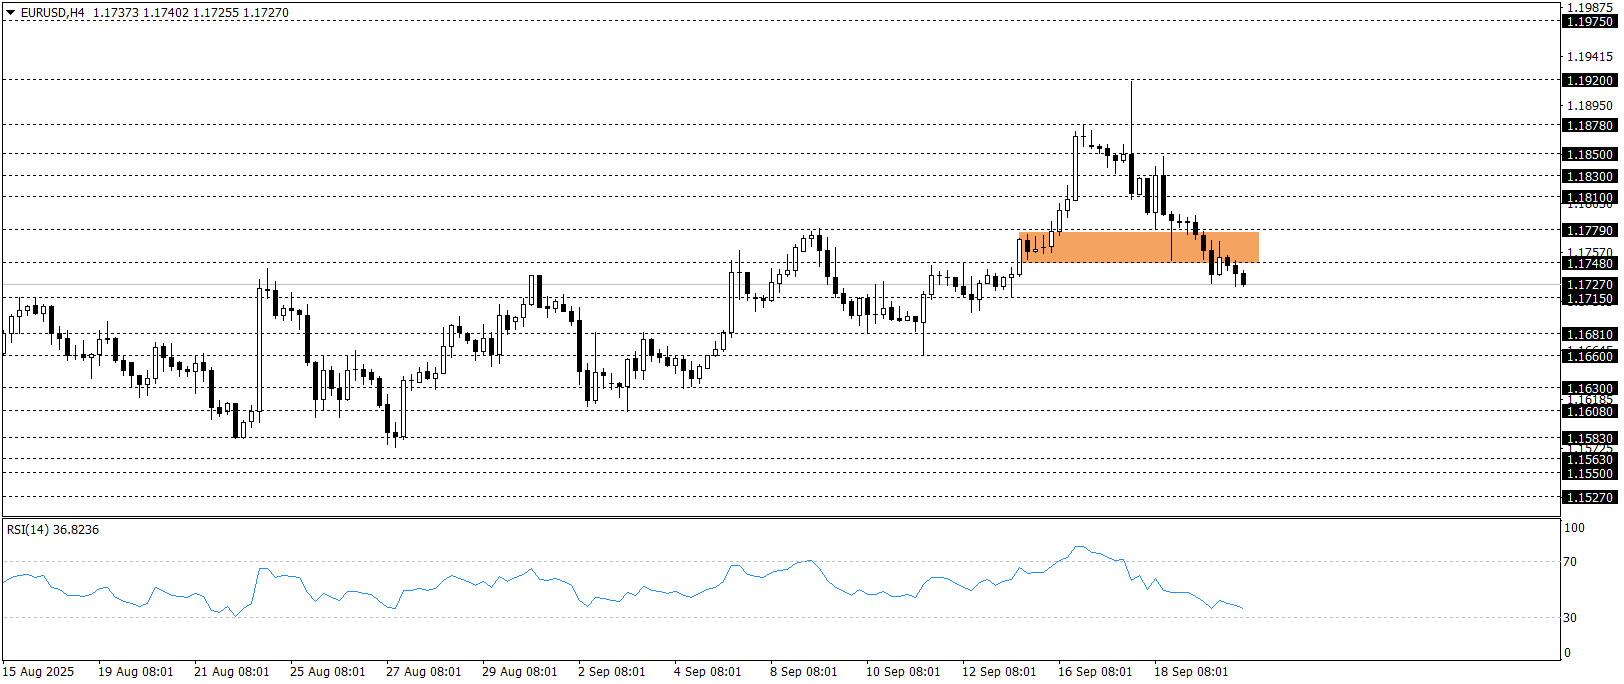1624x684 pixels.
Task: Select the 1.17790 price level label
Action: point(1589,230)
